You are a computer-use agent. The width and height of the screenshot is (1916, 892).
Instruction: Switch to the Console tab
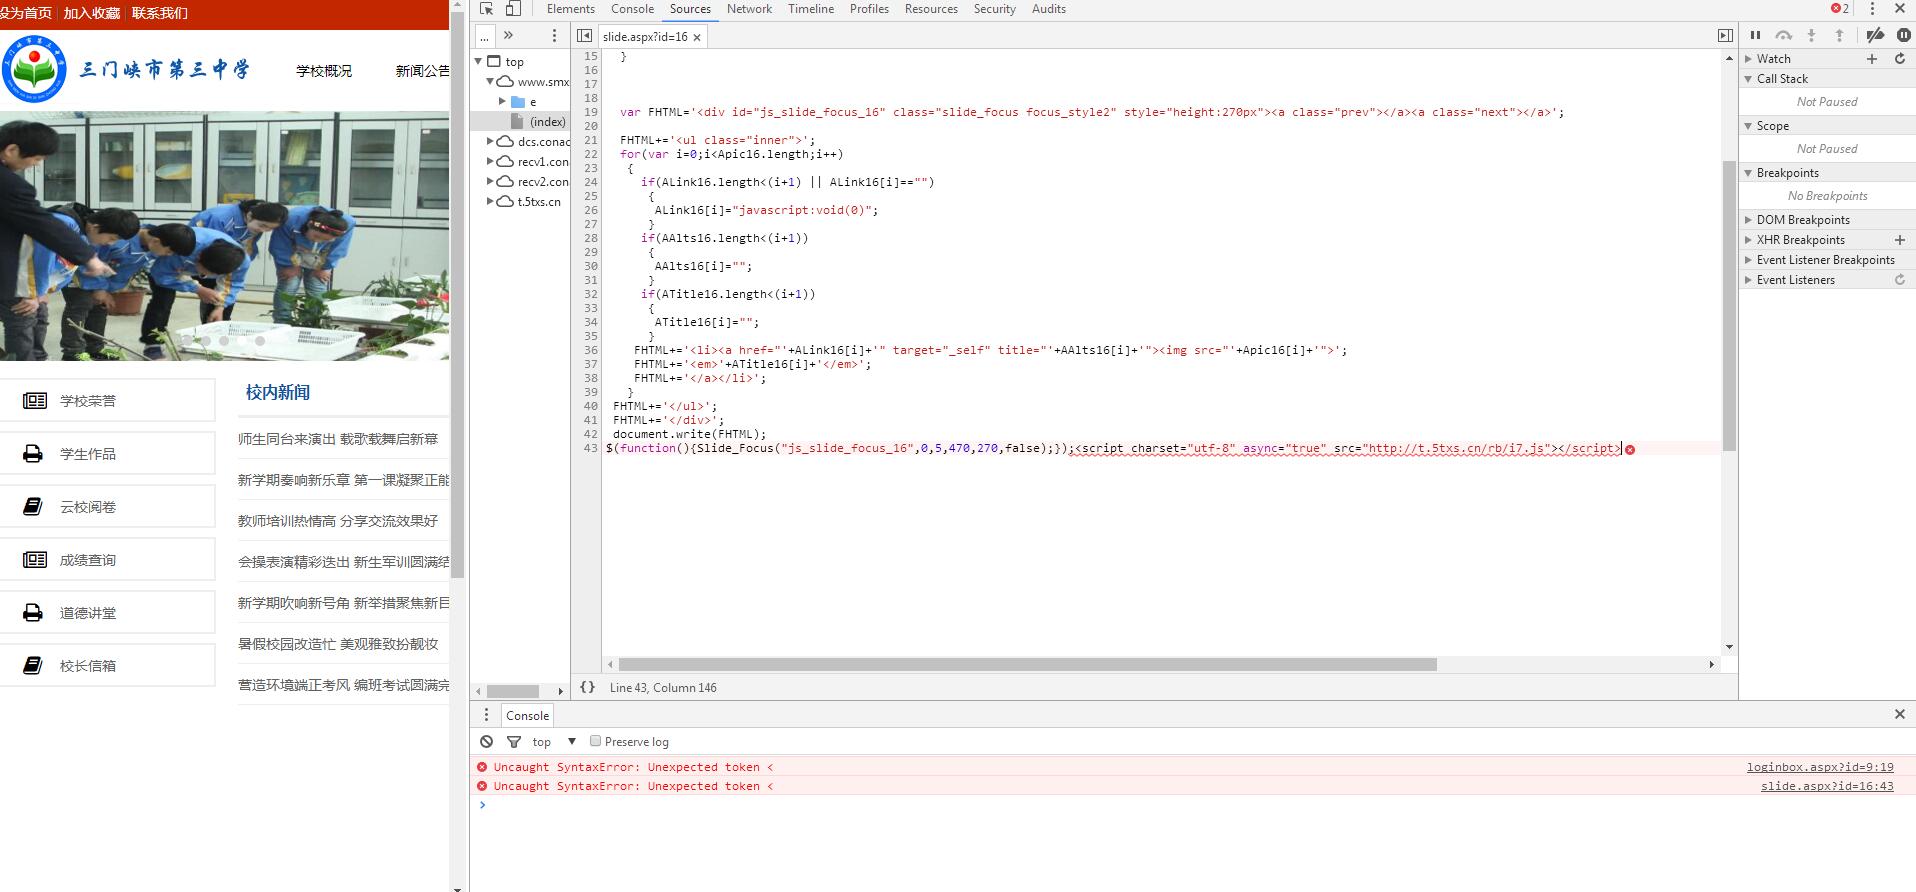[x=633, y=9]
